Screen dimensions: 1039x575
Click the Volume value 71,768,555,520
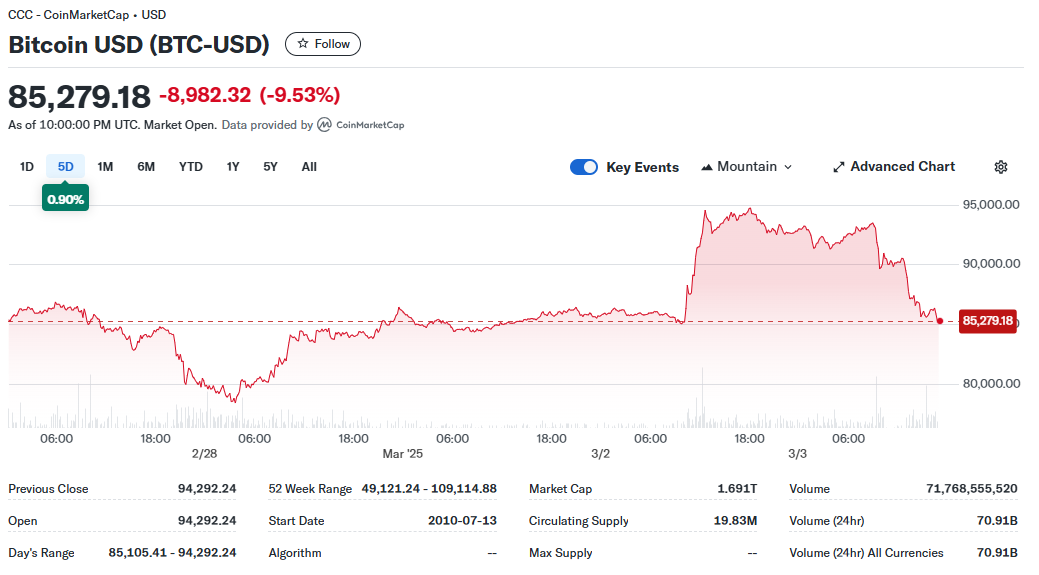coord(971,489)
